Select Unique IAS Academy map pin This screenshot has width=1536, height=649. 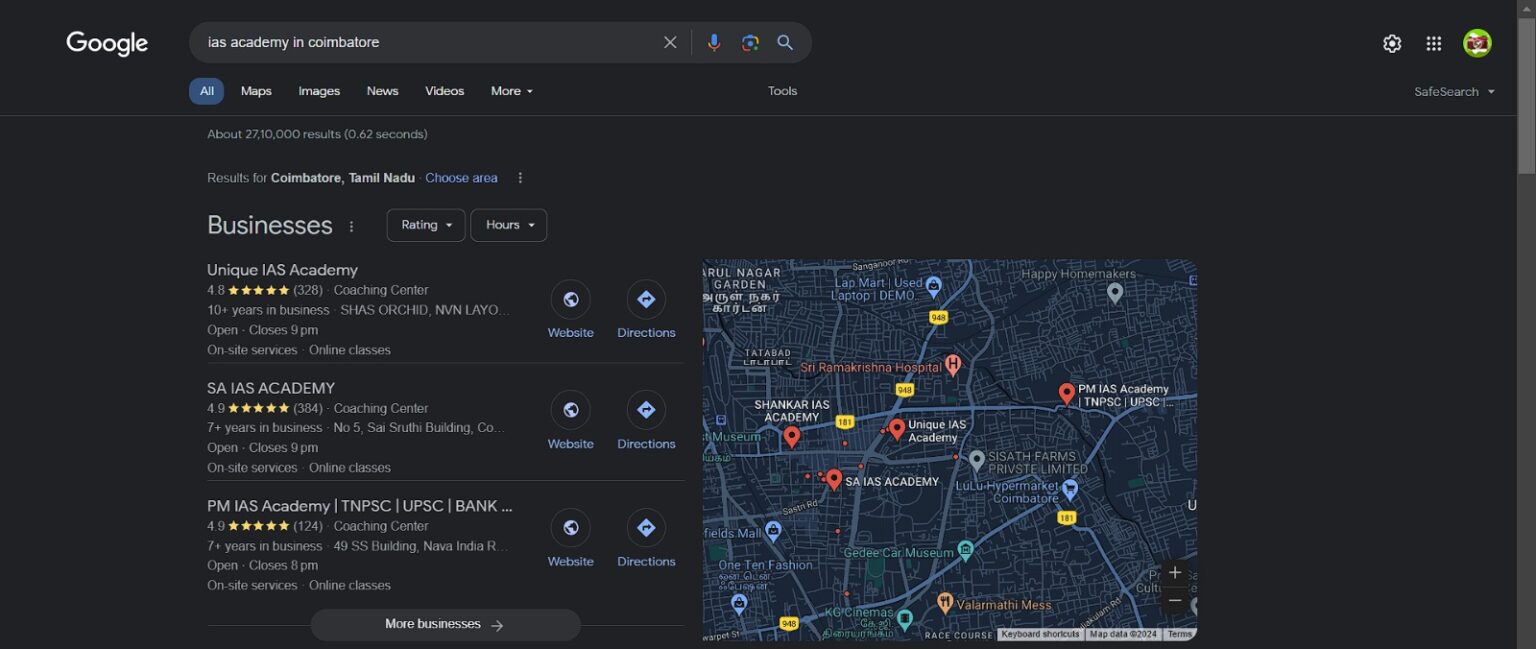coord(897,429)
